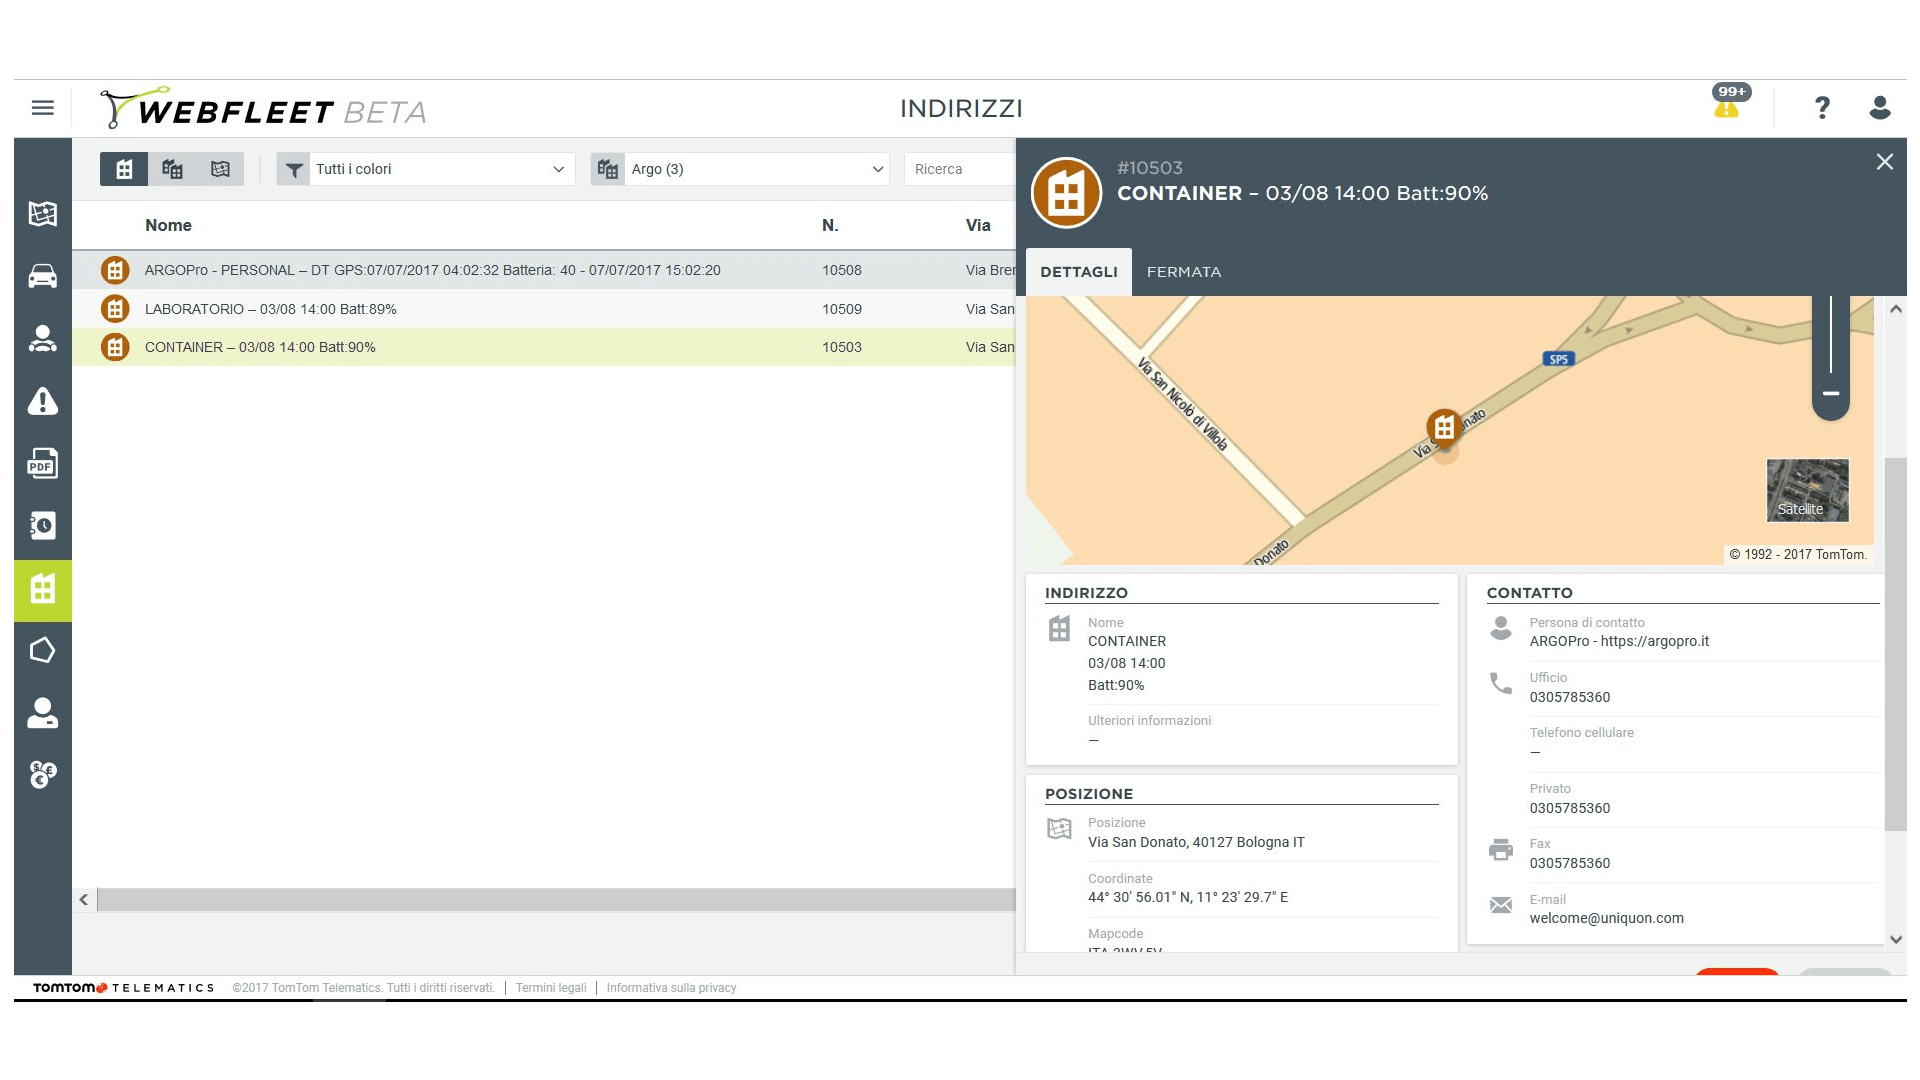The height and width of the screenshot is (1080, 1920).
Task: Open the Termini legali link
Action: coord(551,988)
